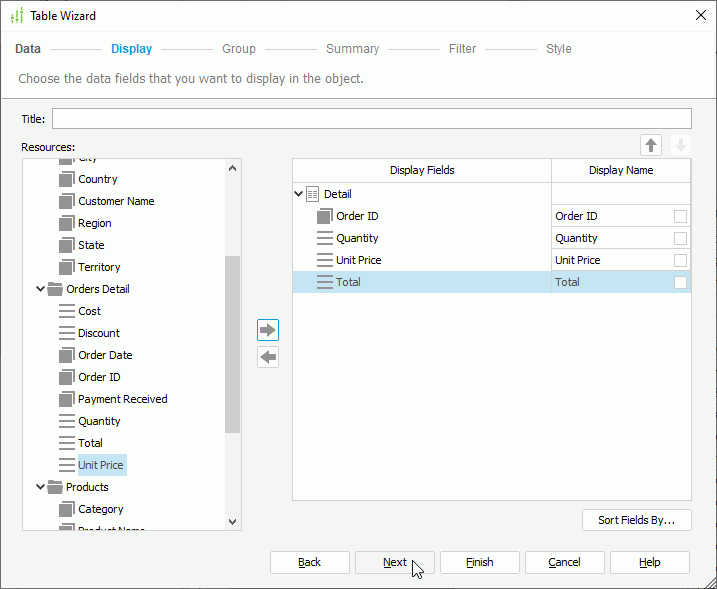Viewport: 717px width, 589px height.
Task: Click the Display Fields column header
Action: pyautogui.click(x=422, y=170)
